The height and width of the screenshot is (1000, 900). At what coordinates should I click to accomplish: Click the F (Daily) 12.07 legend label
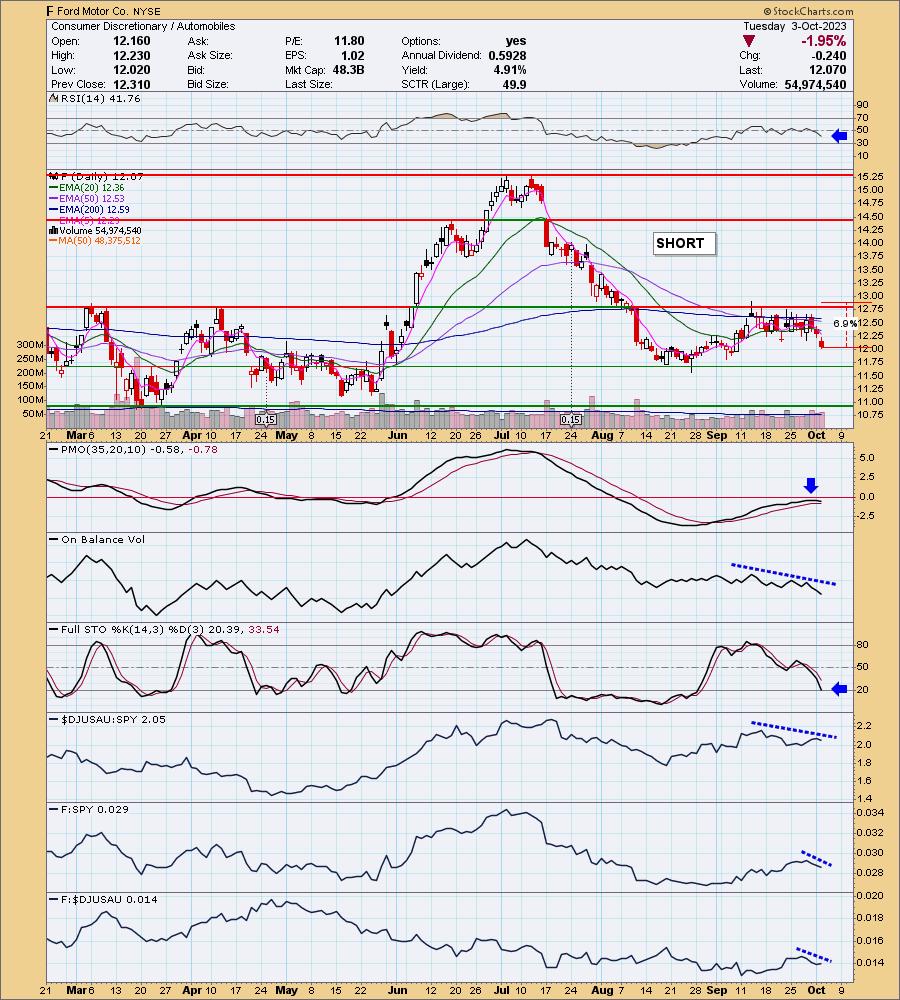click(102, 176)
